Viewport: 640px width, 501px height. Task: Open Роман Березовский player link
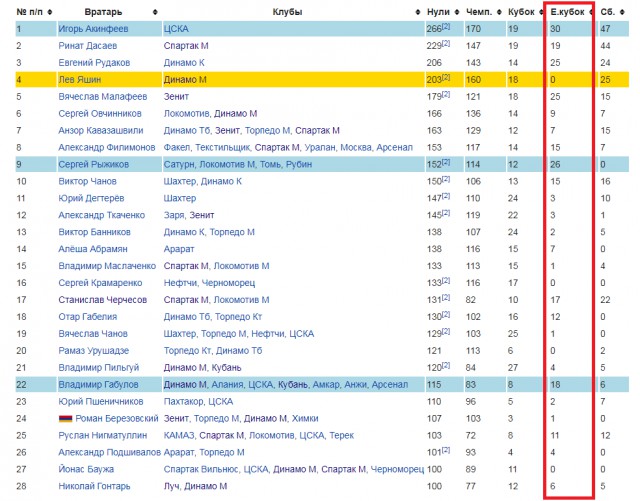point(117,419)
